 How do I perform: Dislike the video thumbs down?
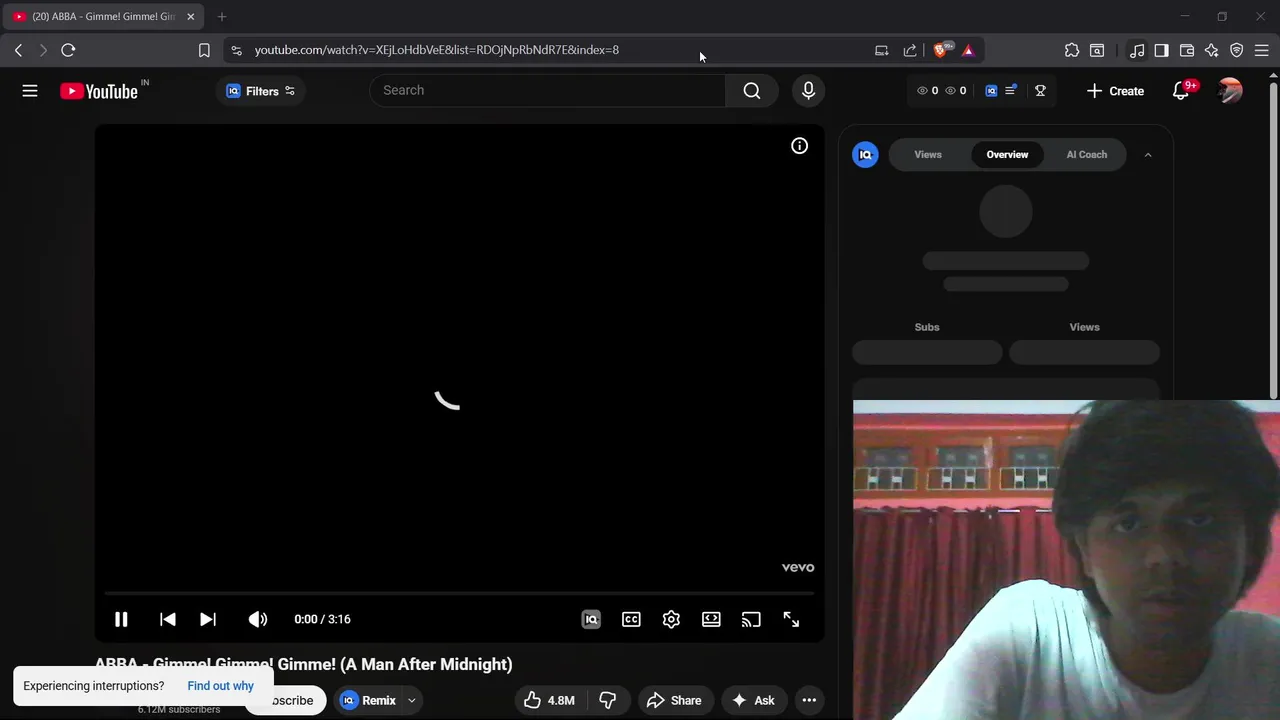[607, 700]
